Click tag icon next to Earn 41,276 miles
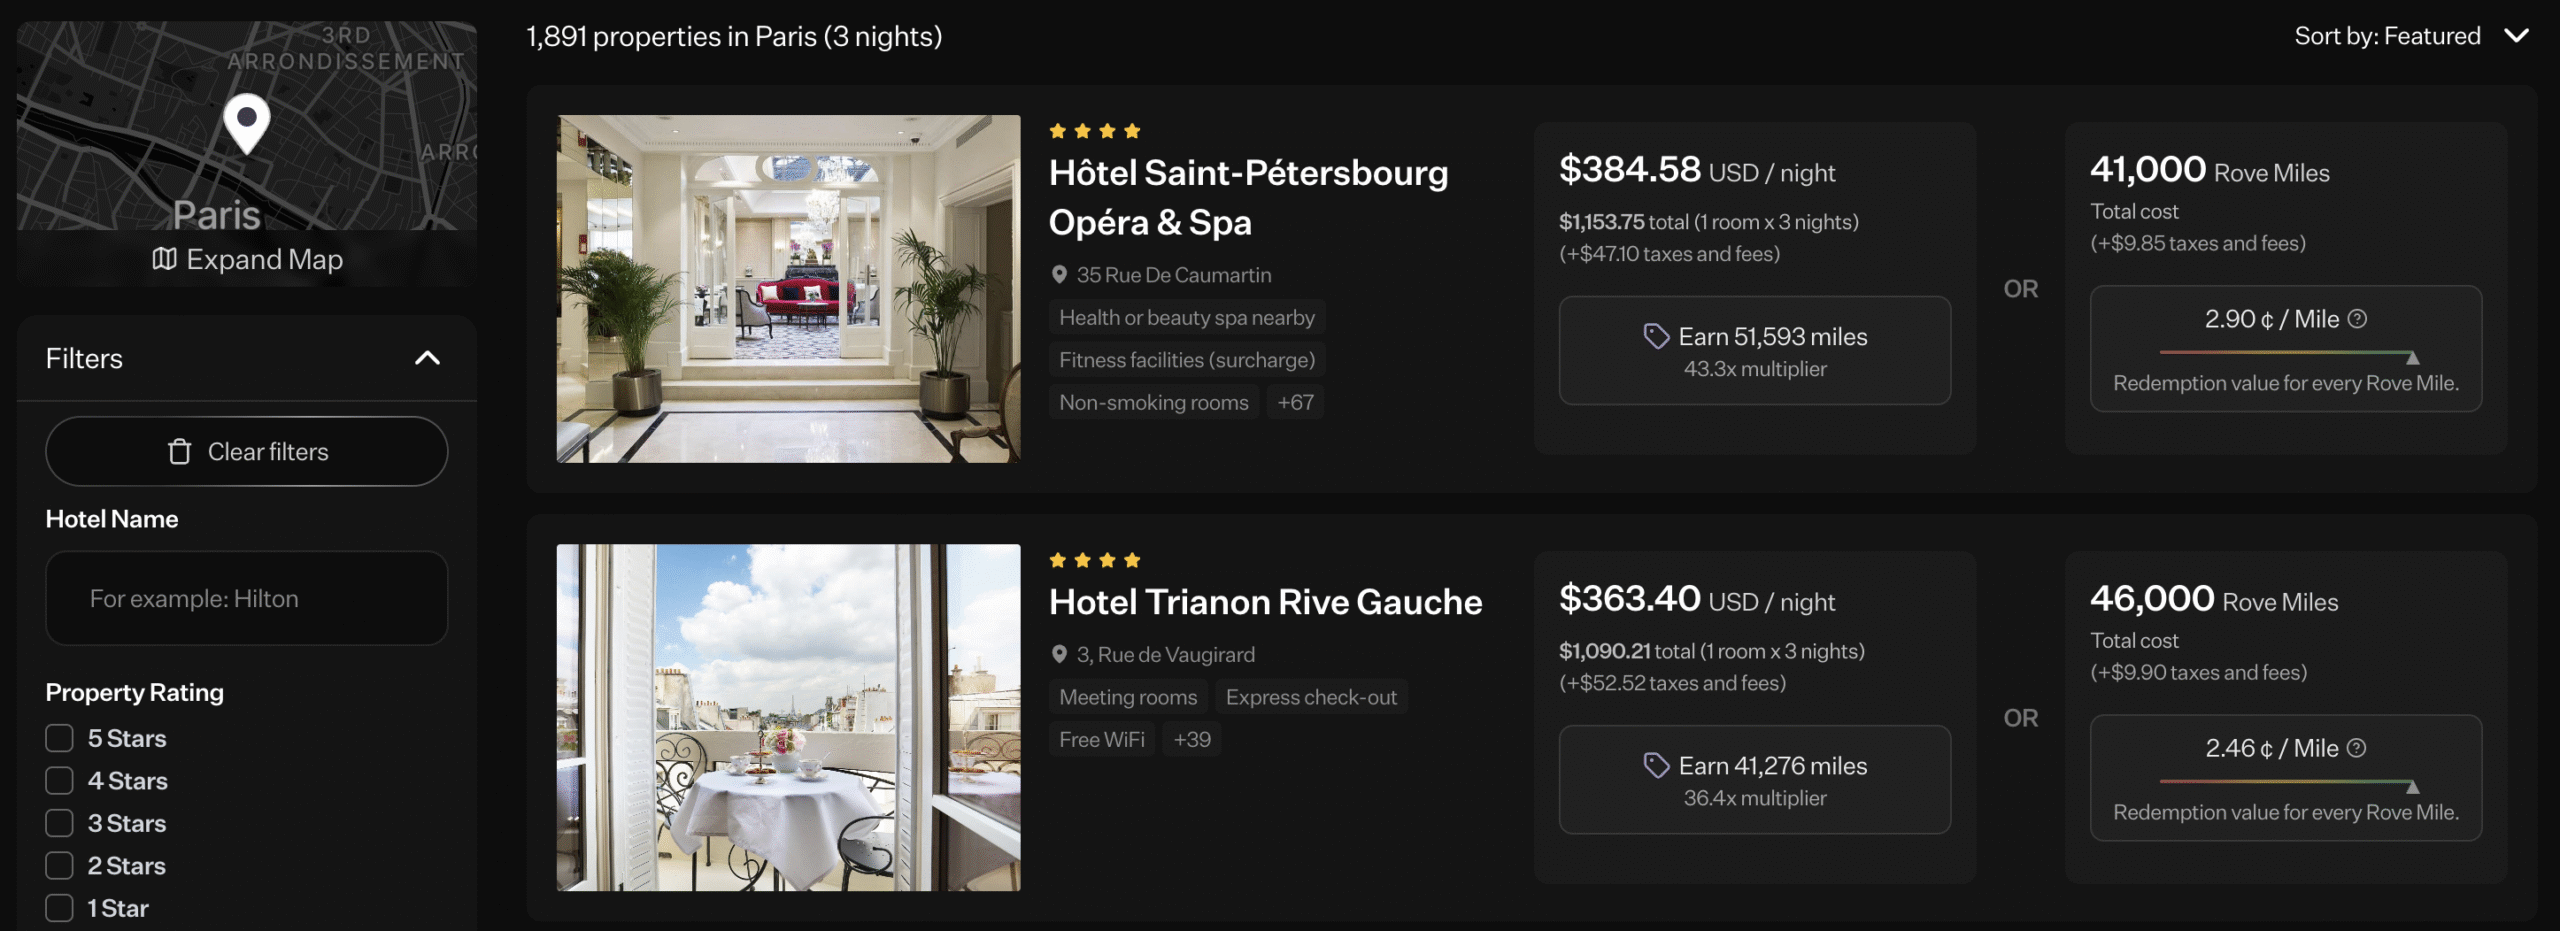 click(x=1656, y=766)
